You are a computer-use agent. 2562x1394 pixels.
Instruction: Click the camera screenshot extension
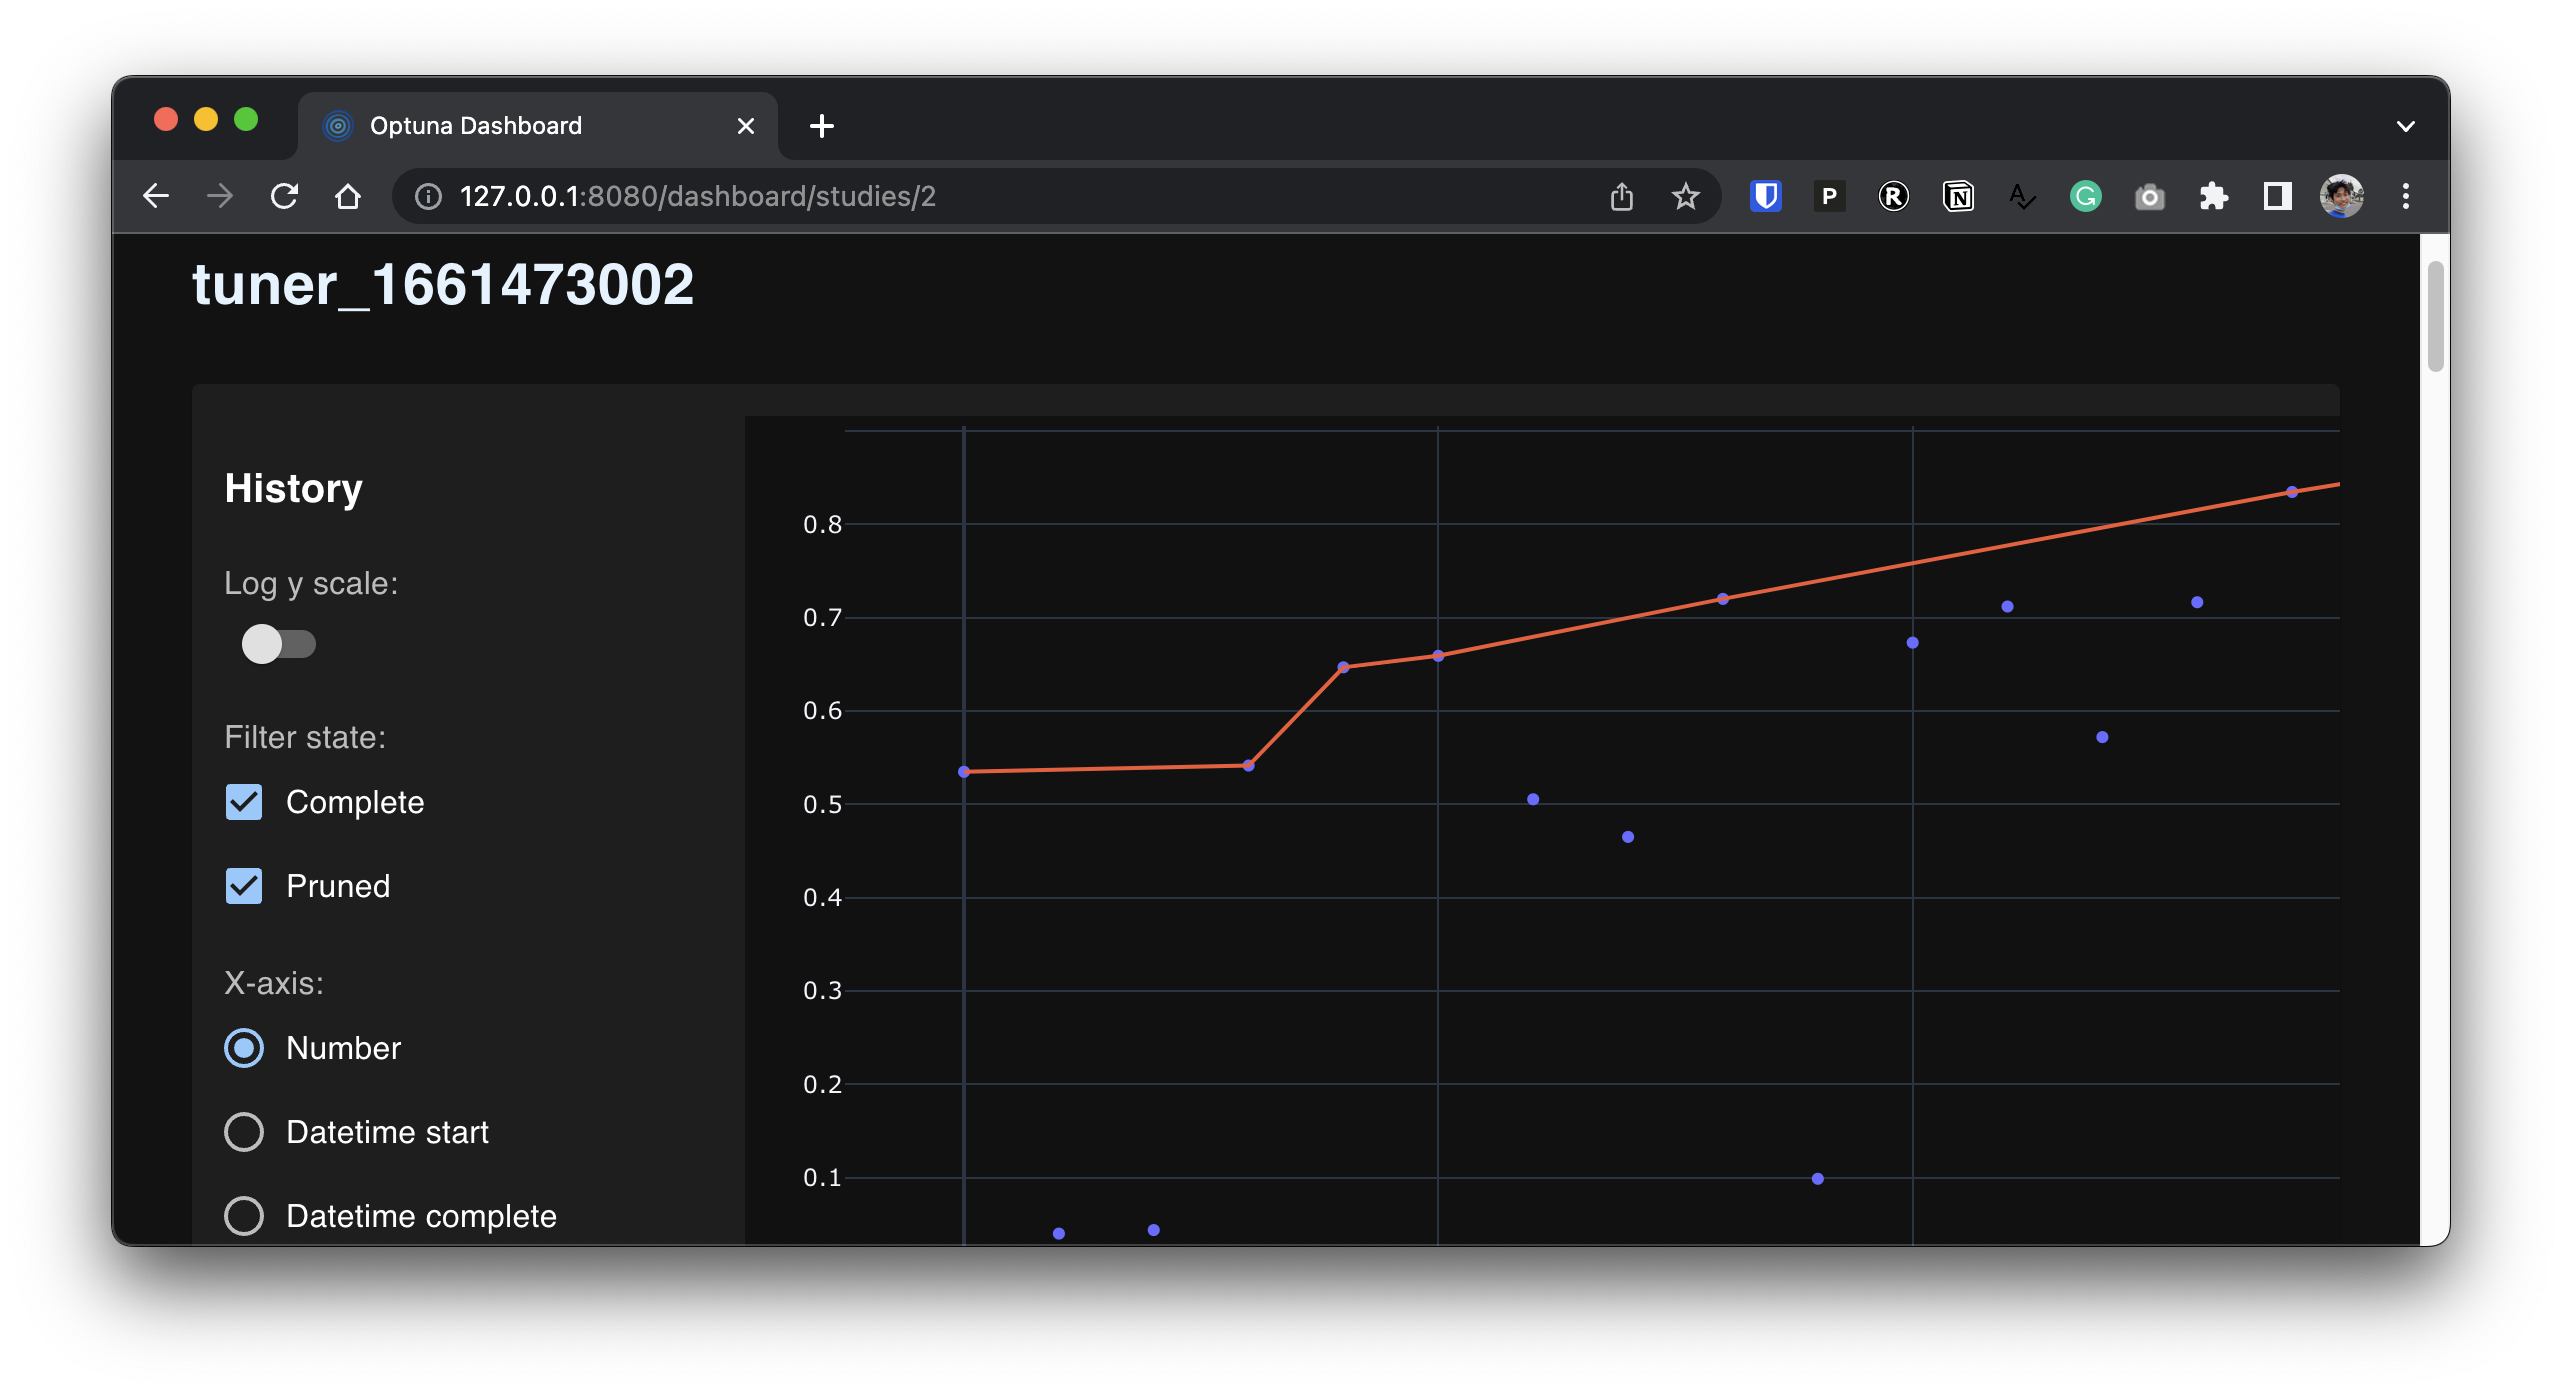[2150, 196]
